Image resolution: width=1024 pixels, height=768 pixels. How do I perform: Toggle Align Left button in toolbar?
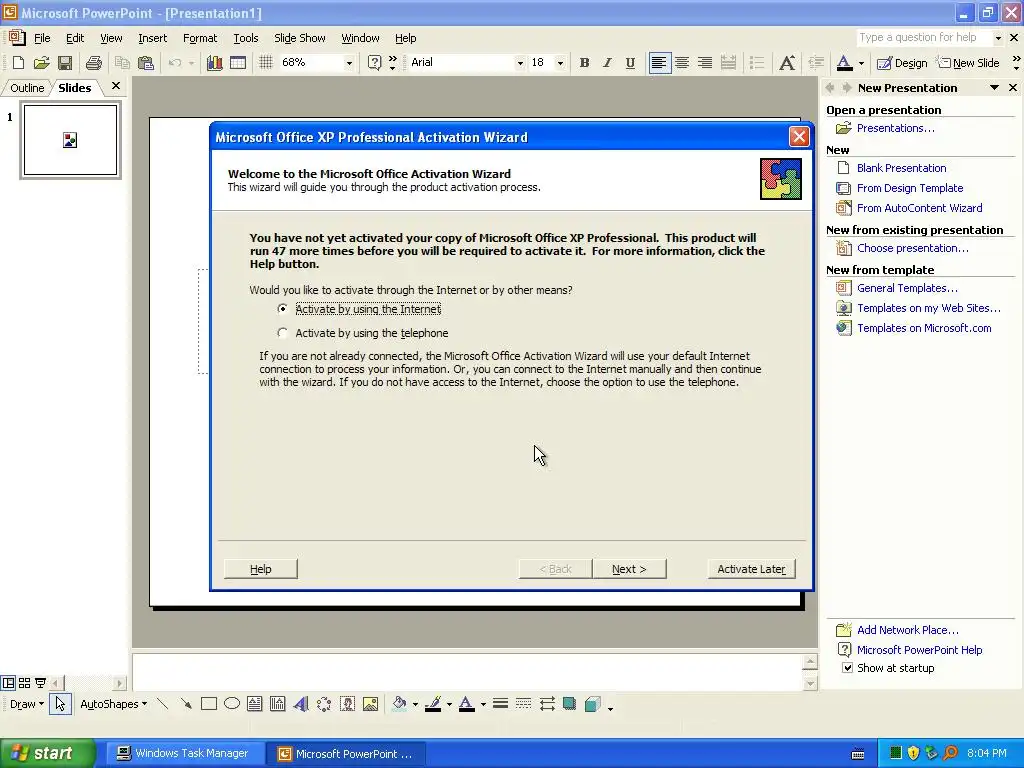point(660,63)
